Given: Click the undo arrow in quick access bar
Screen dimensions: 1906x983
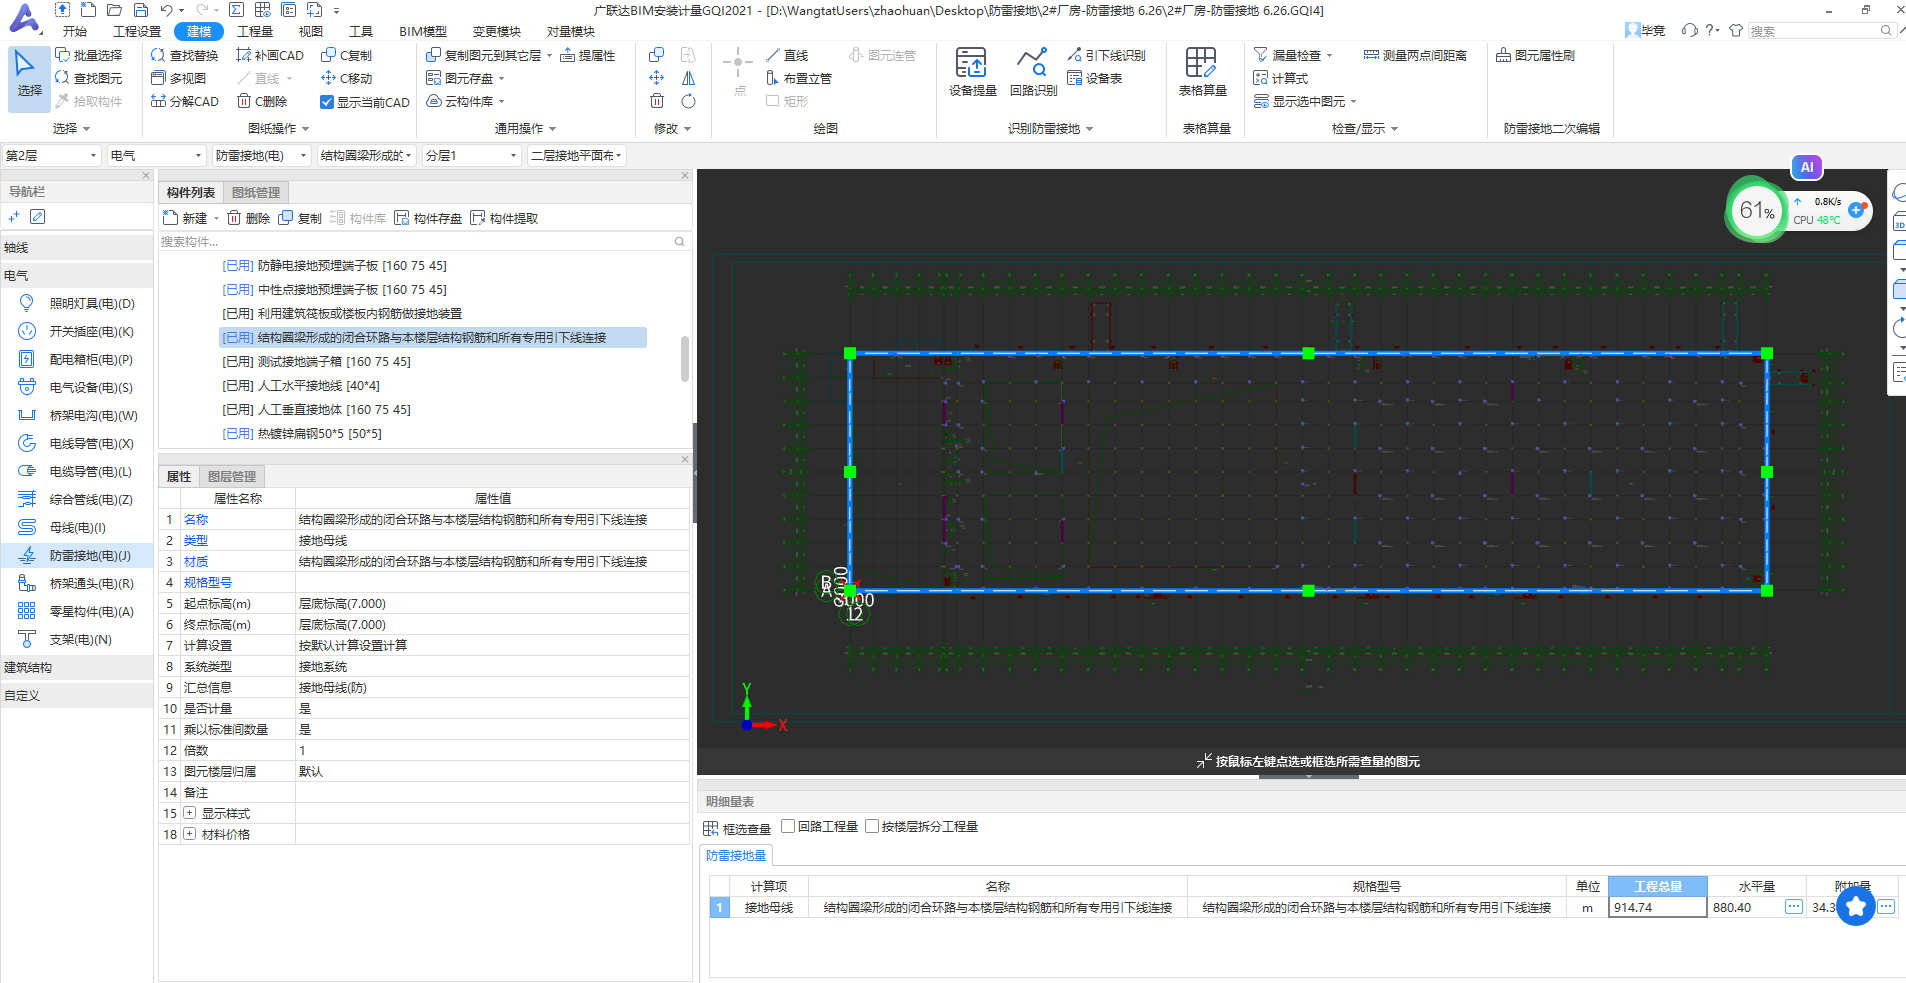Looking at the screenshot, I should click(166, 10).
